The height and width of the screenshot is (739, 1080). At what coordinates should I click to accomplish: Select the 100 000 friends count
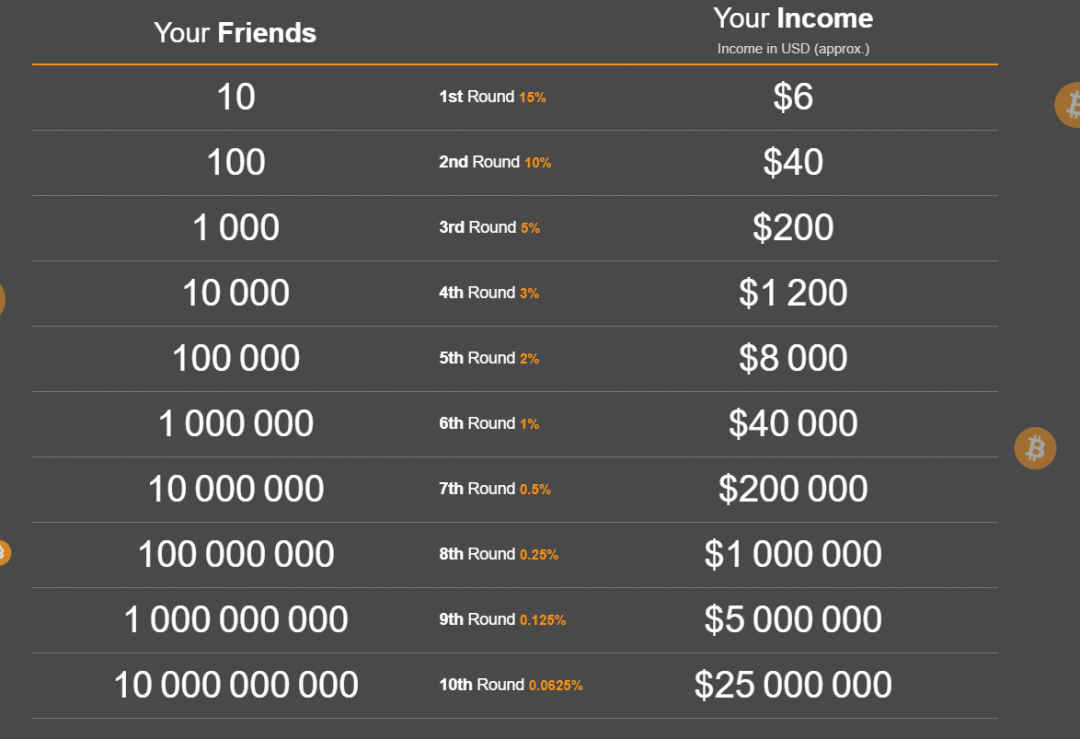(x=236, y=358)
